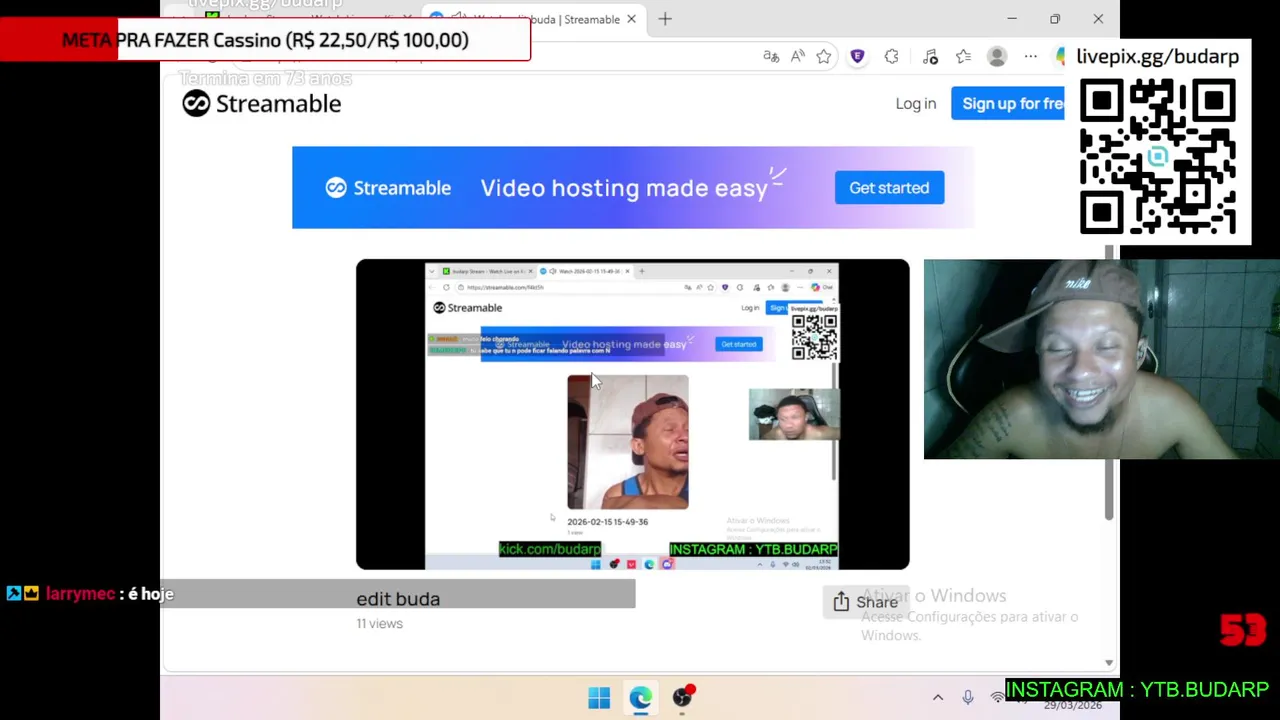This screenshot has width=1280, height=720.
Task: Click the Streamable logo in the header
Action: pyautogui.click(x=262, y=104)
